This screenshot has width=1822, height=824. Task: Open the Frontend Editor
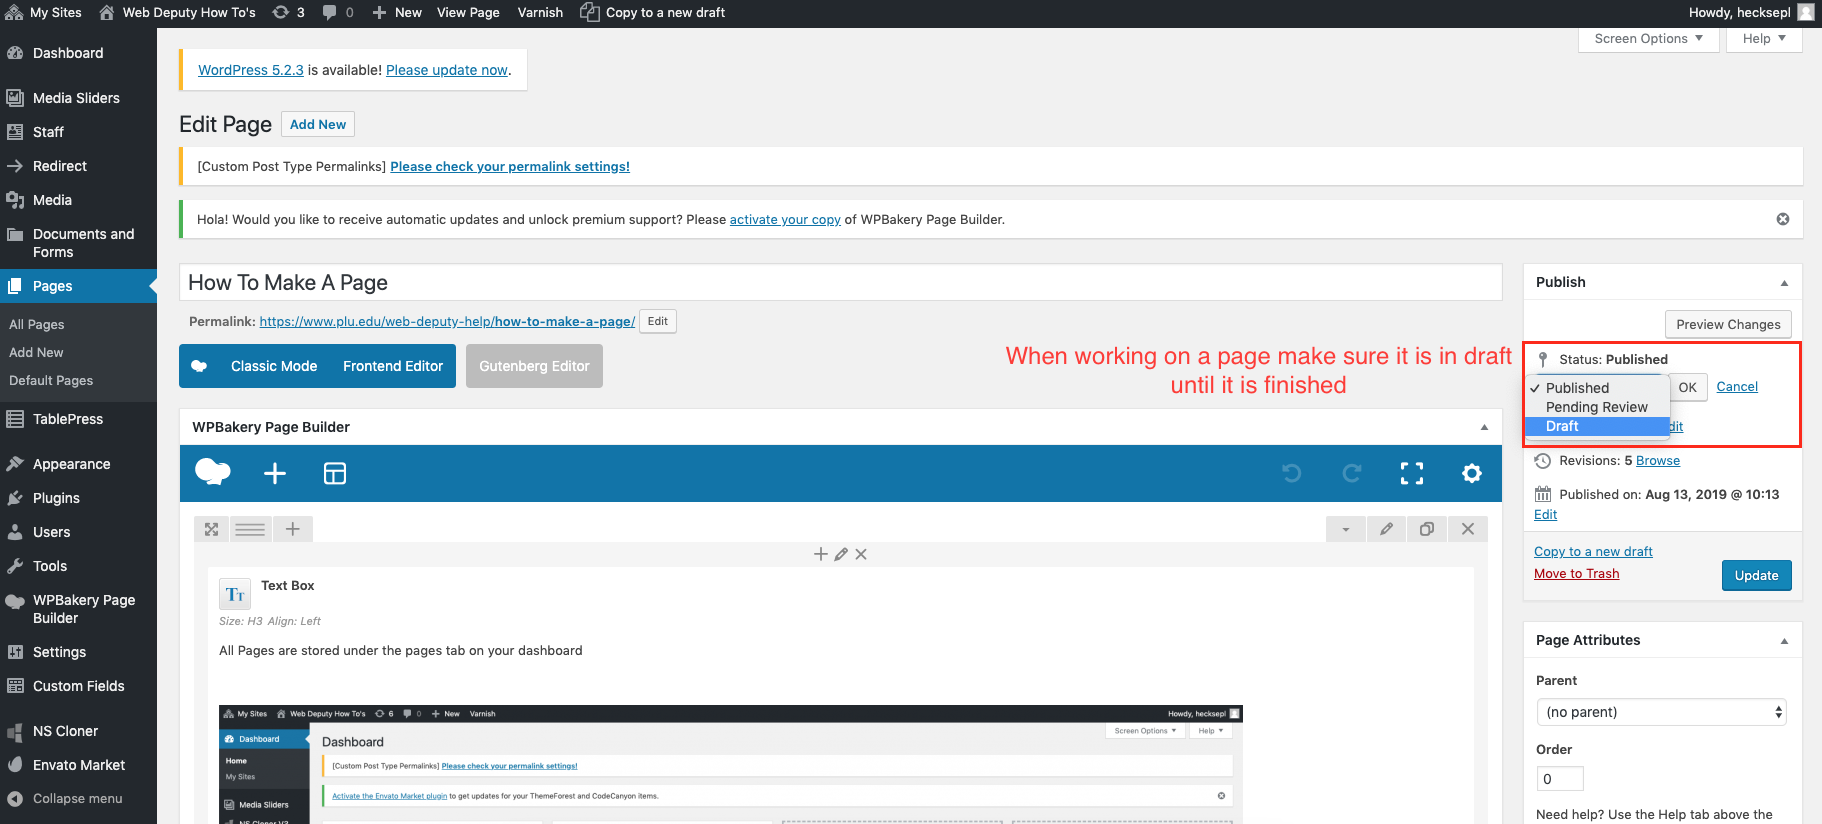(393, 366)
